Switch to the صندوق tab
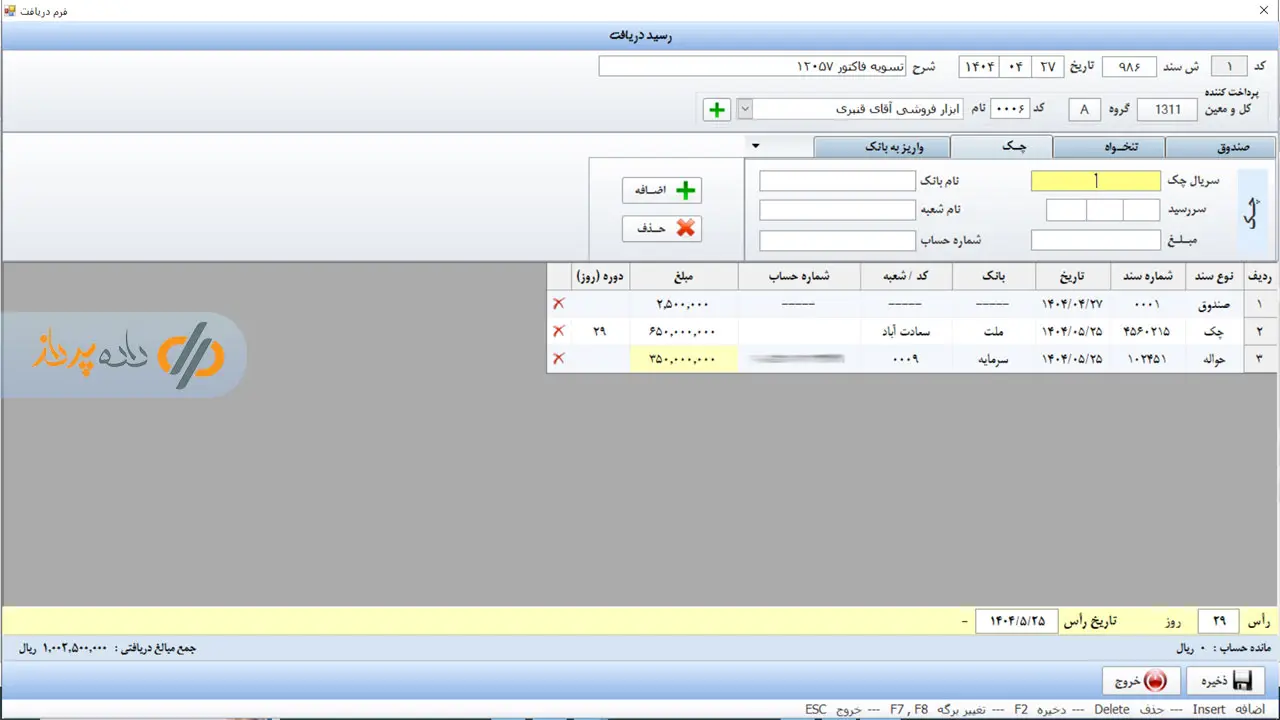 [x=1221, y=147]
